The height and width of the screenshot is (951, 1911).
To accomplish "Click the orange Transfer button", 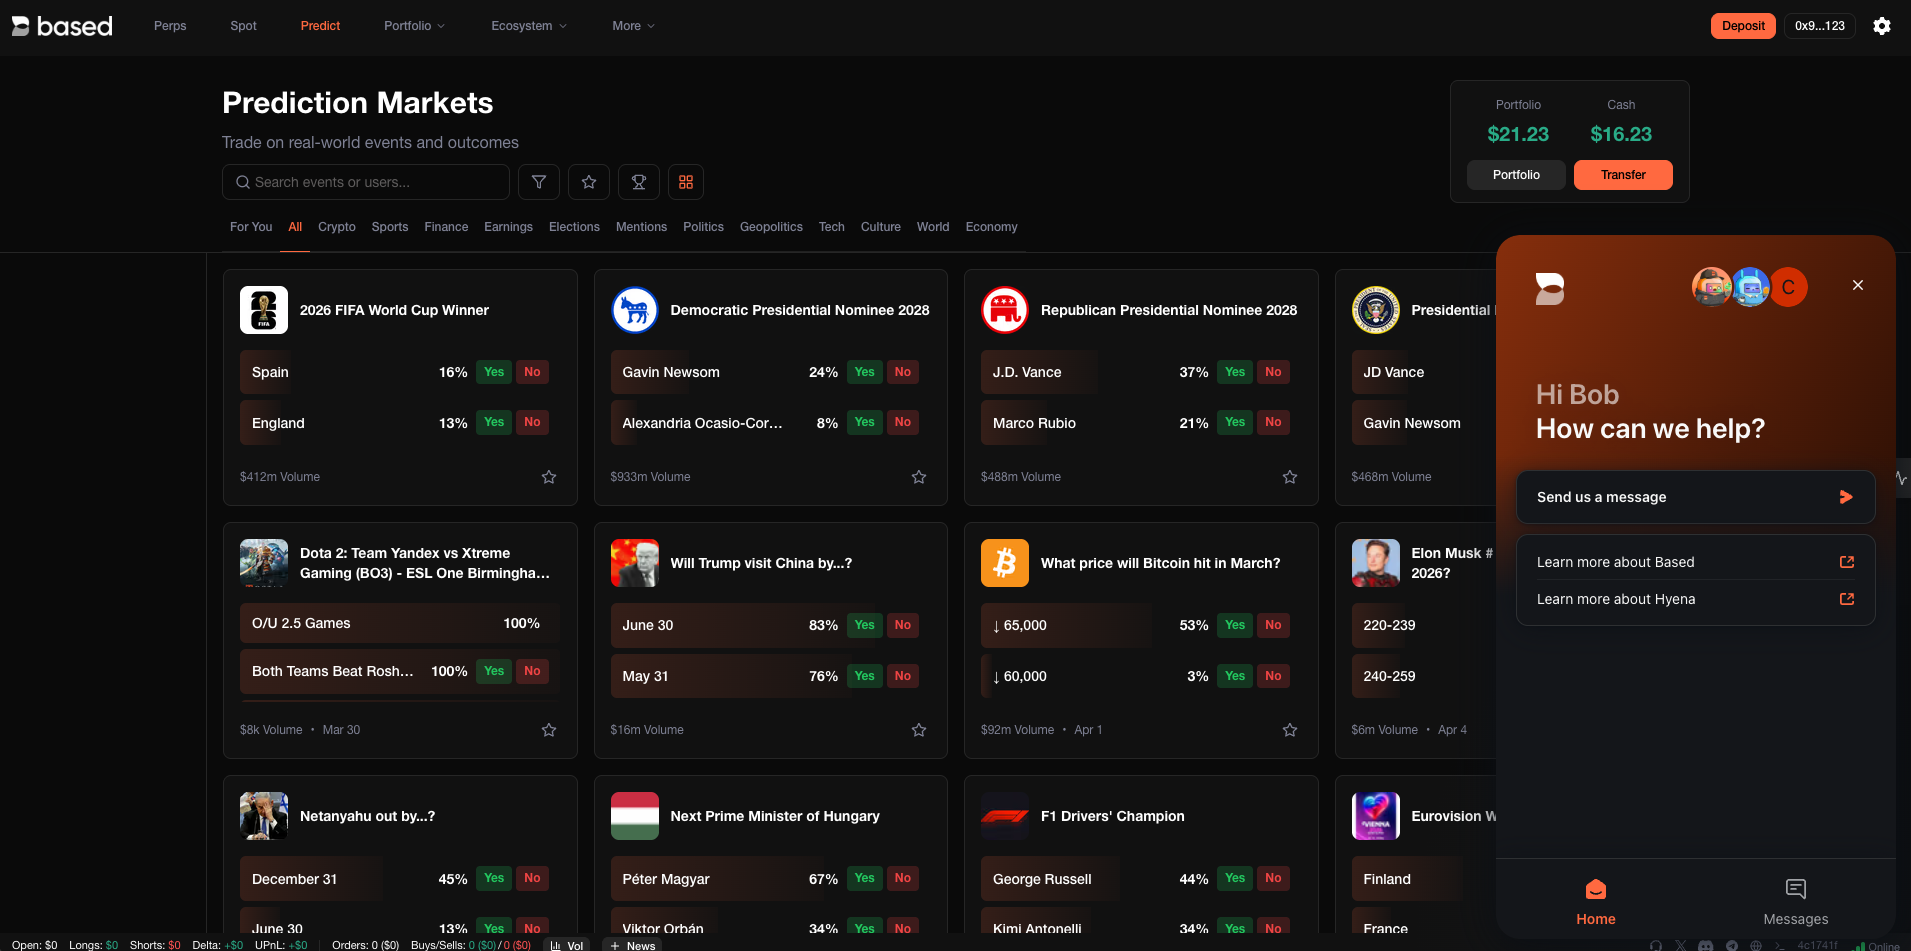I will (1623, 175).
